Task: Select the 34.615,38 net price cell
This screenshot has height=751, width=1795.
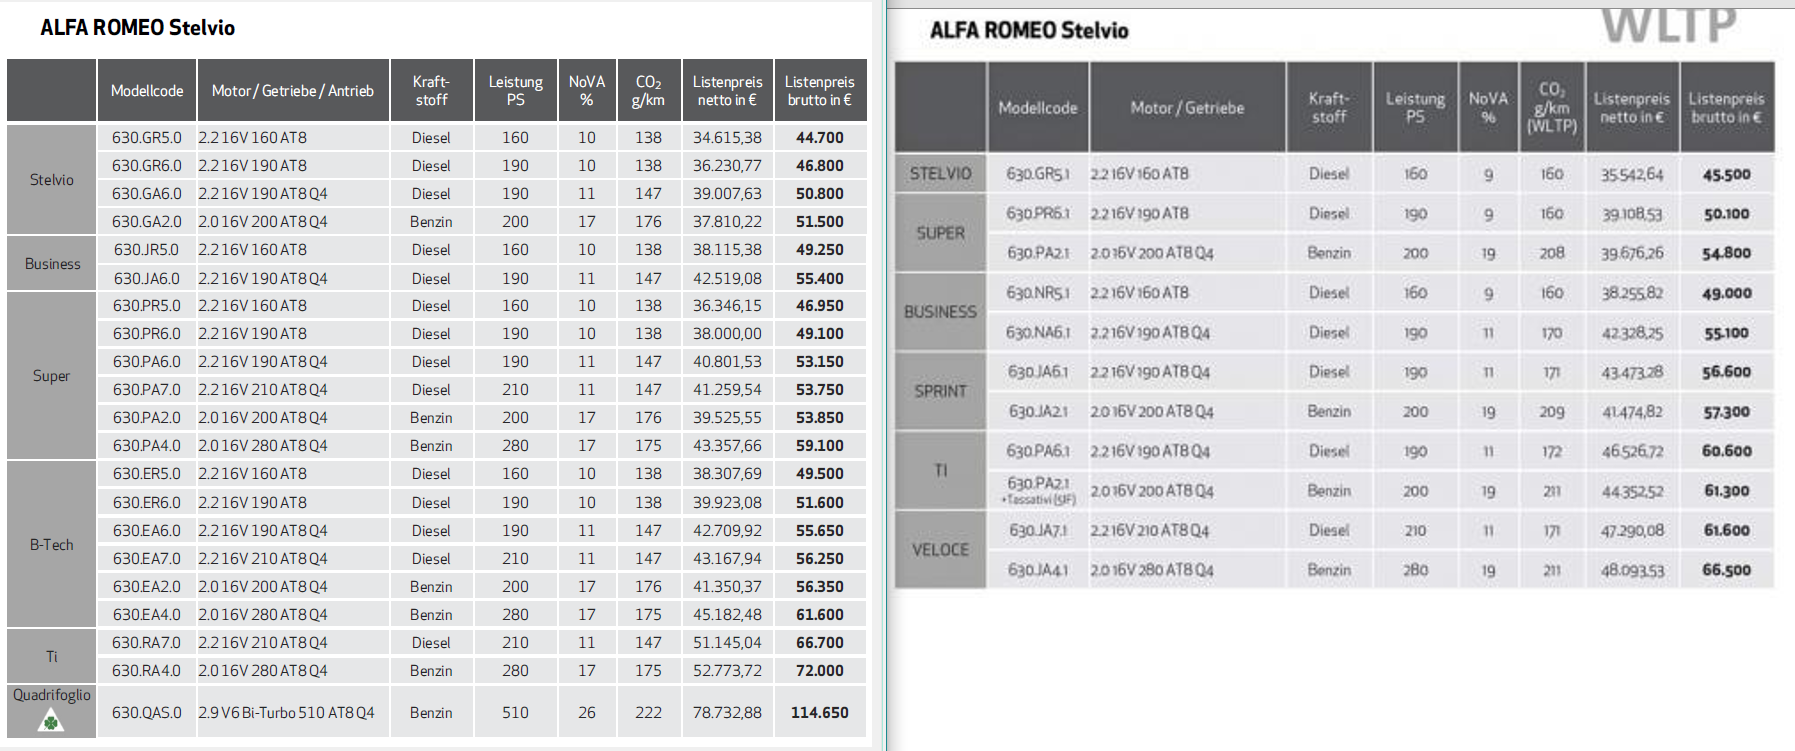Action: click(x=727, y=137)
